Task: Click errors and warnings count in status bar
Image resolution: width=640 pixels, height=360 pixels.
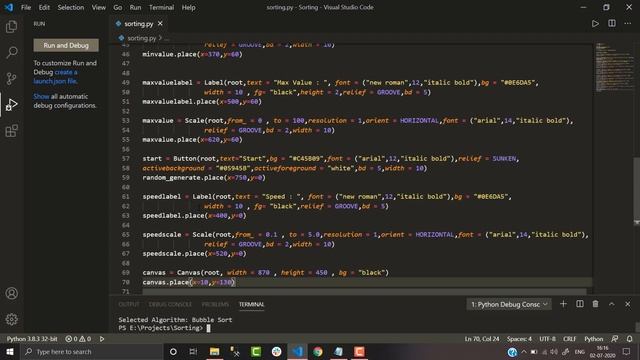Action: pos(78,339)
